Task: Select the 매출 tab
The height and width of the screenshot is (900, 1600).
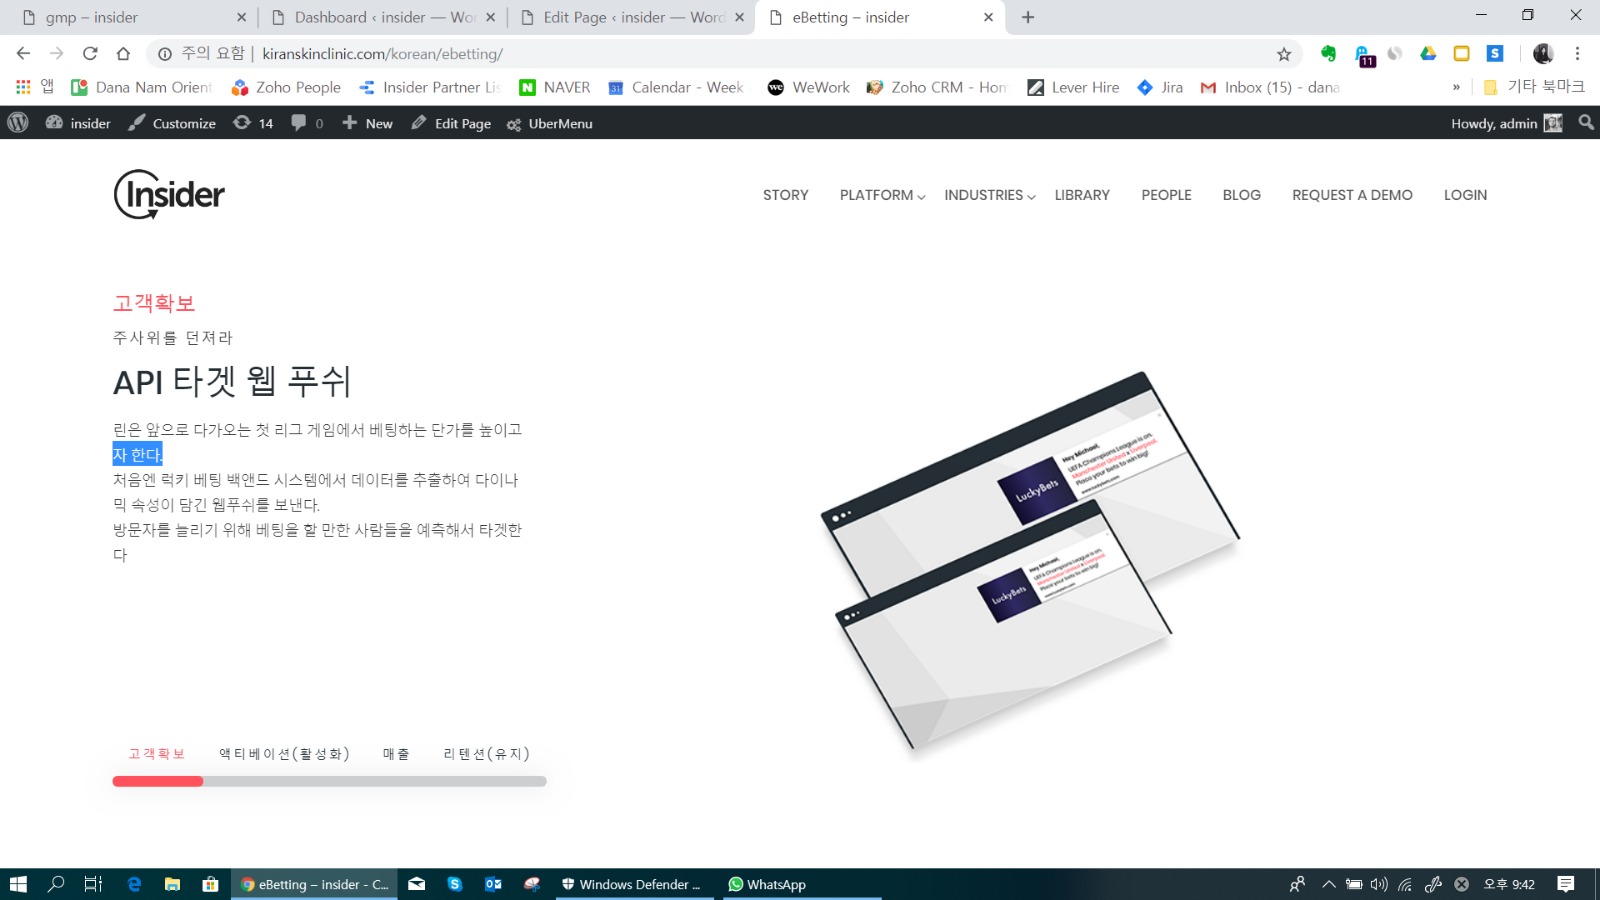Action: click(x=396, y=754)
